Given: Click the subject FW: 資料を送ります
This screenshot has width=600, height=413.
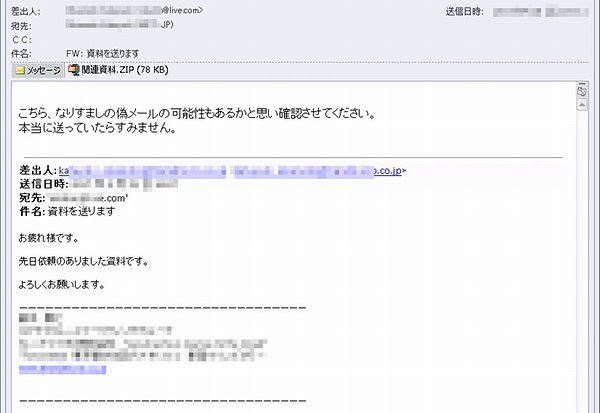Looking at the screenshot, I should [102, 54].
